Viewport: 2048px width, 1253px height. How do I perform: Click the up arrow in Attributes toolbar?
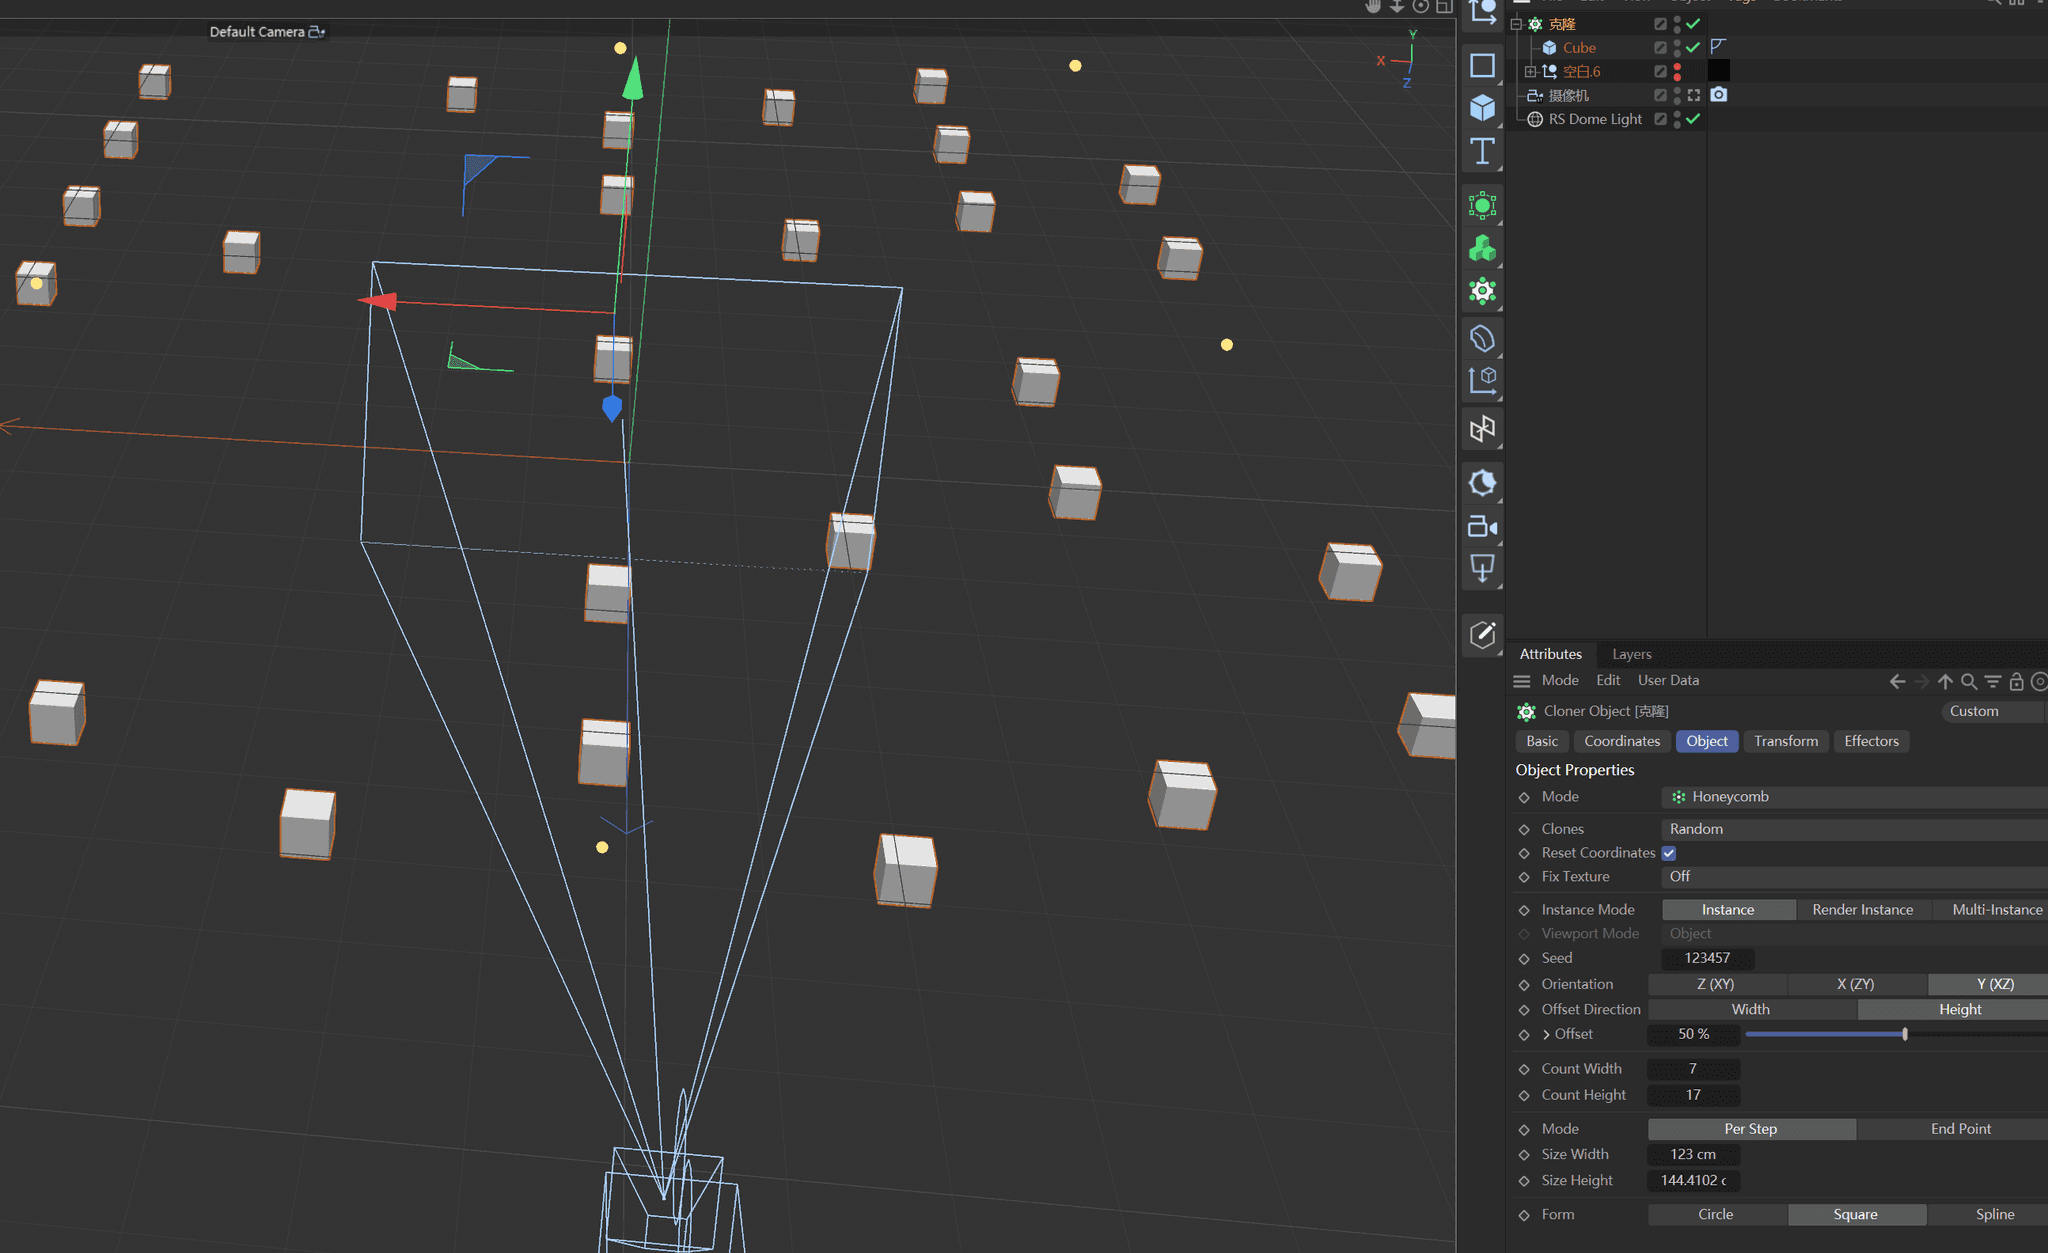click(1945, 681)
